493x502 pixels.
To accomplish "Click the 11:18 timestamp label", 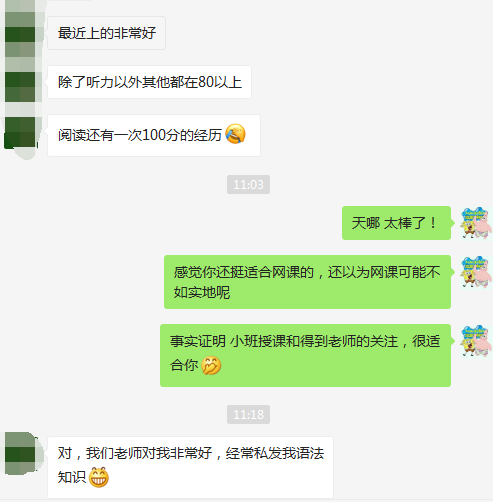I will (x=248, y=414).
